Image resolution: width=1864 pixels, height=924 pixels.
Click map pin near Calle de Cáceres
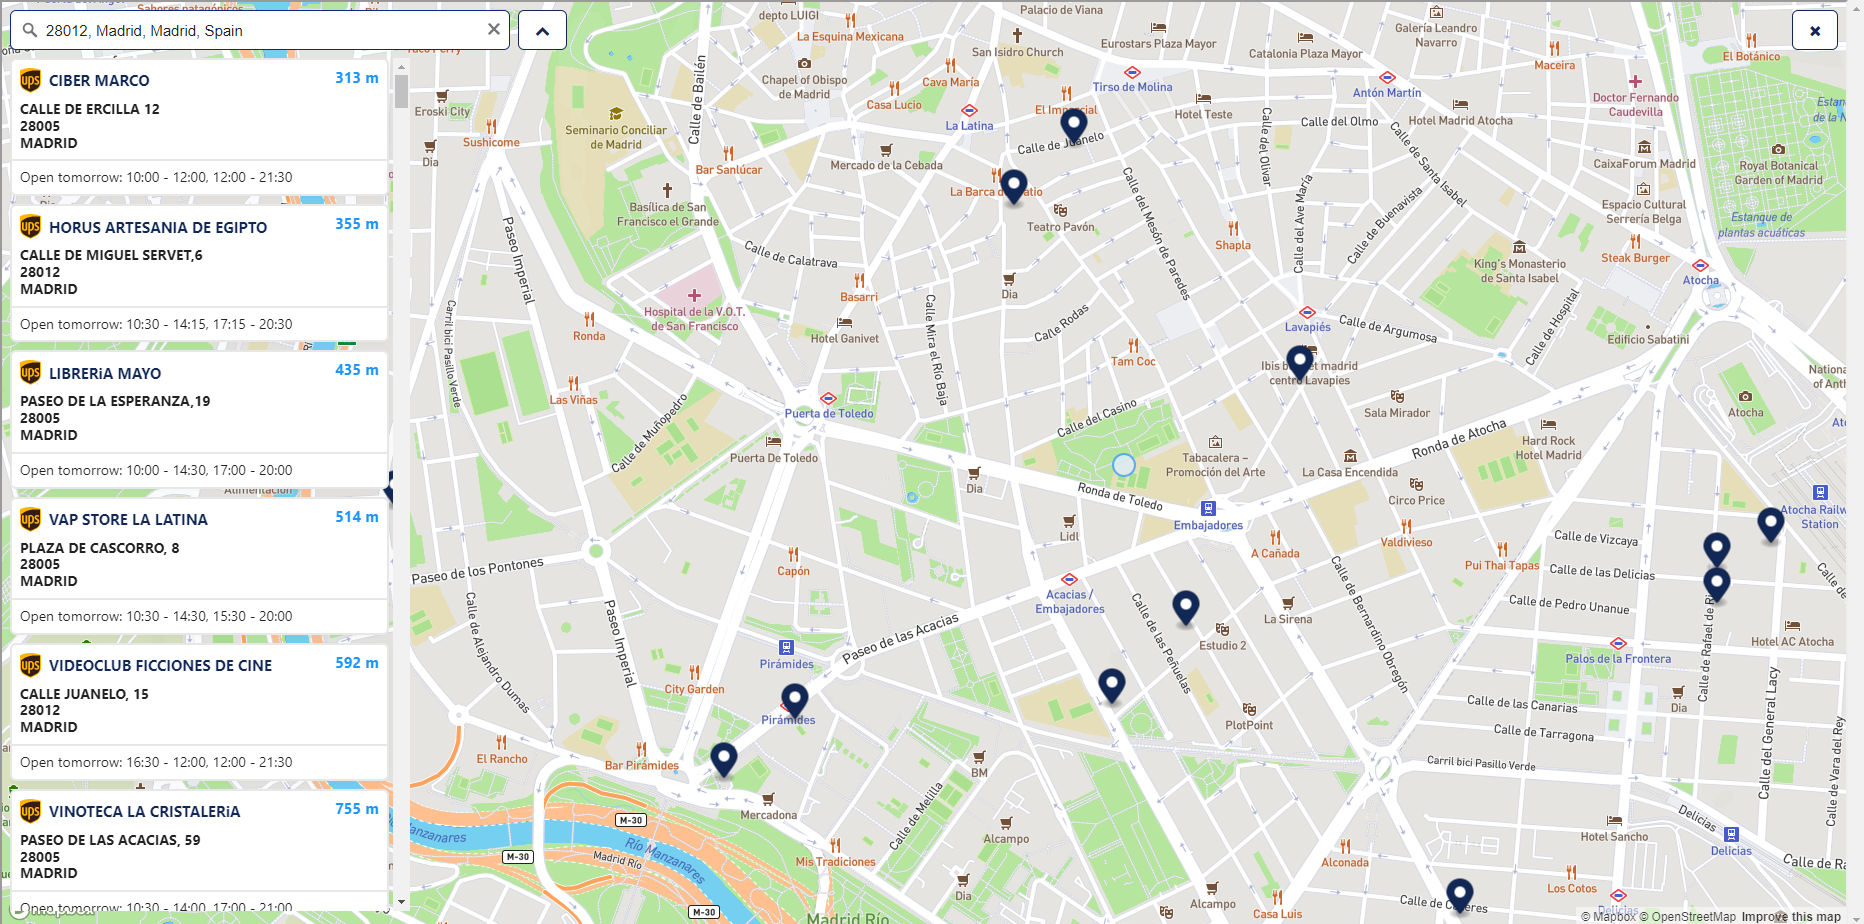click(1460, 896)
